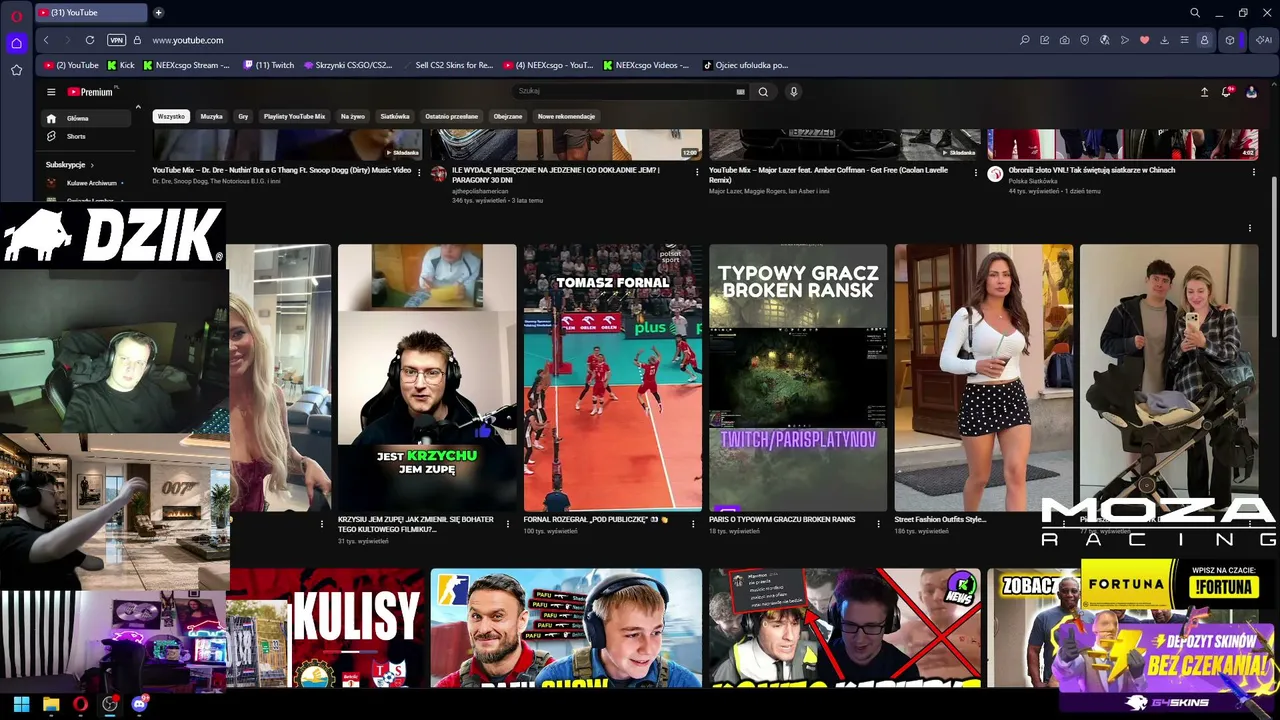Reload the YouTube page

pyautogui.click(x=90, y=40)
